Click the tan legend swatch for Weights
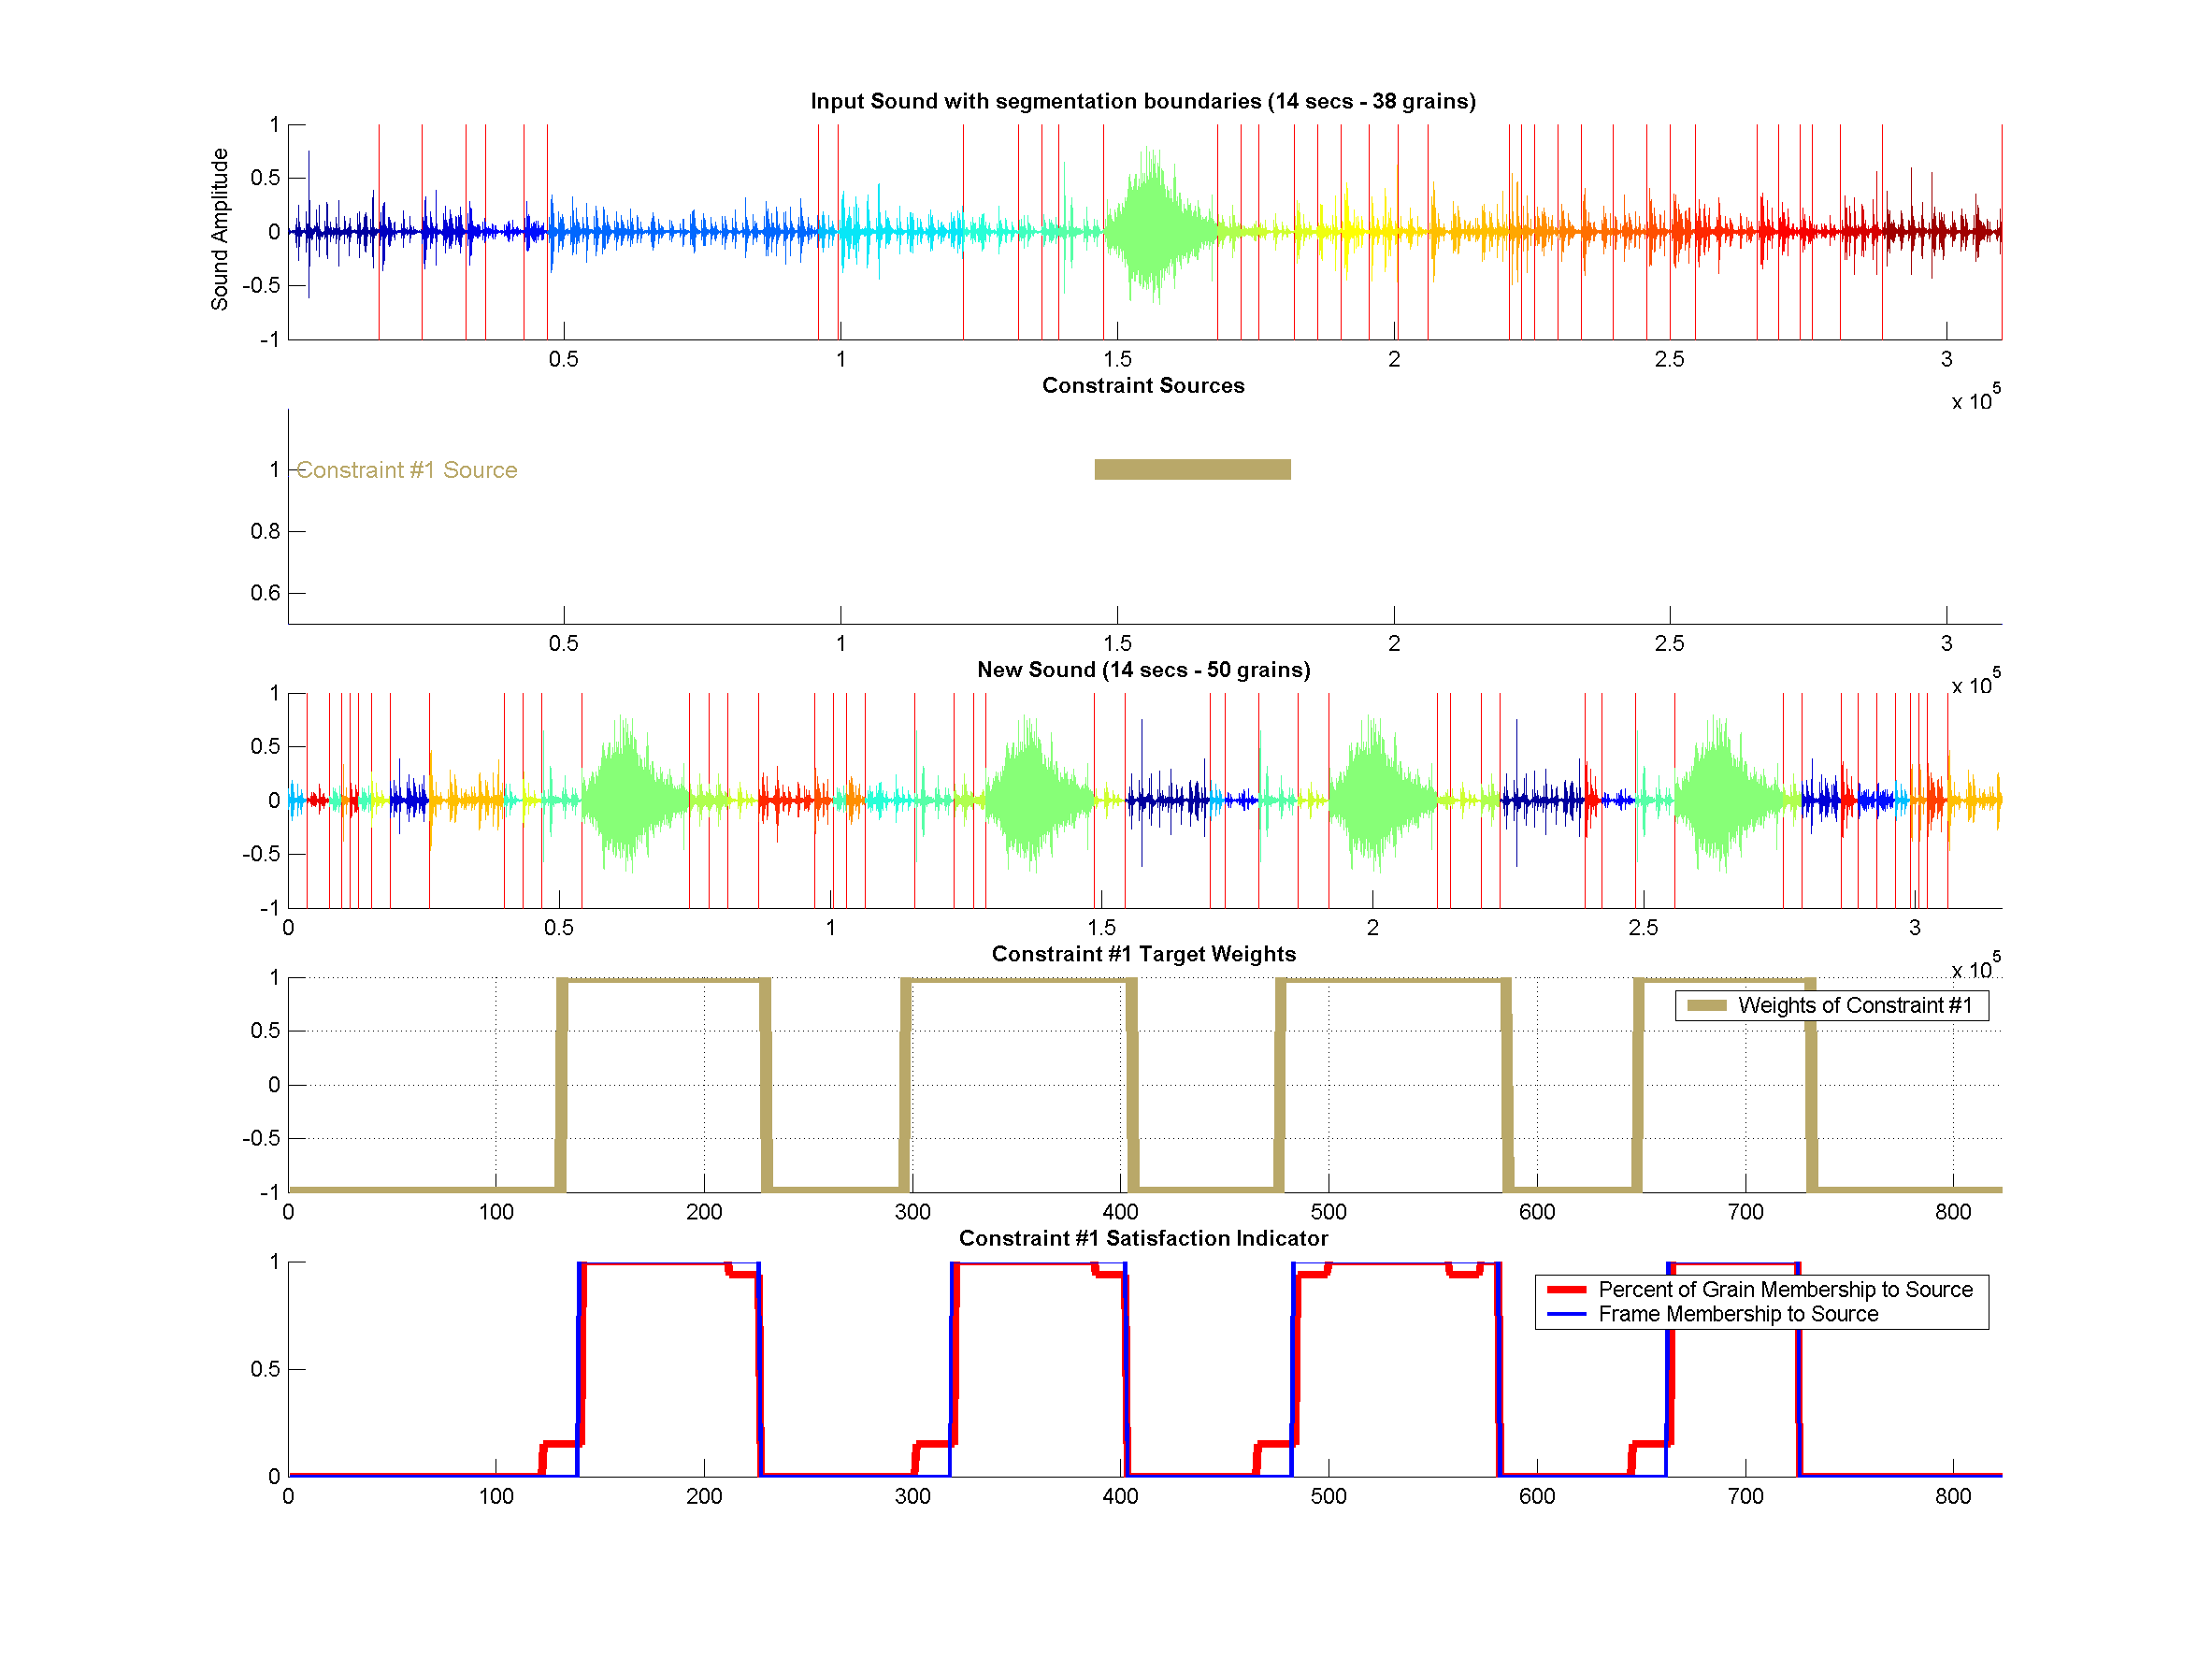This screenshot has height=1659, width=2212. click(x=1706, y=1005)
